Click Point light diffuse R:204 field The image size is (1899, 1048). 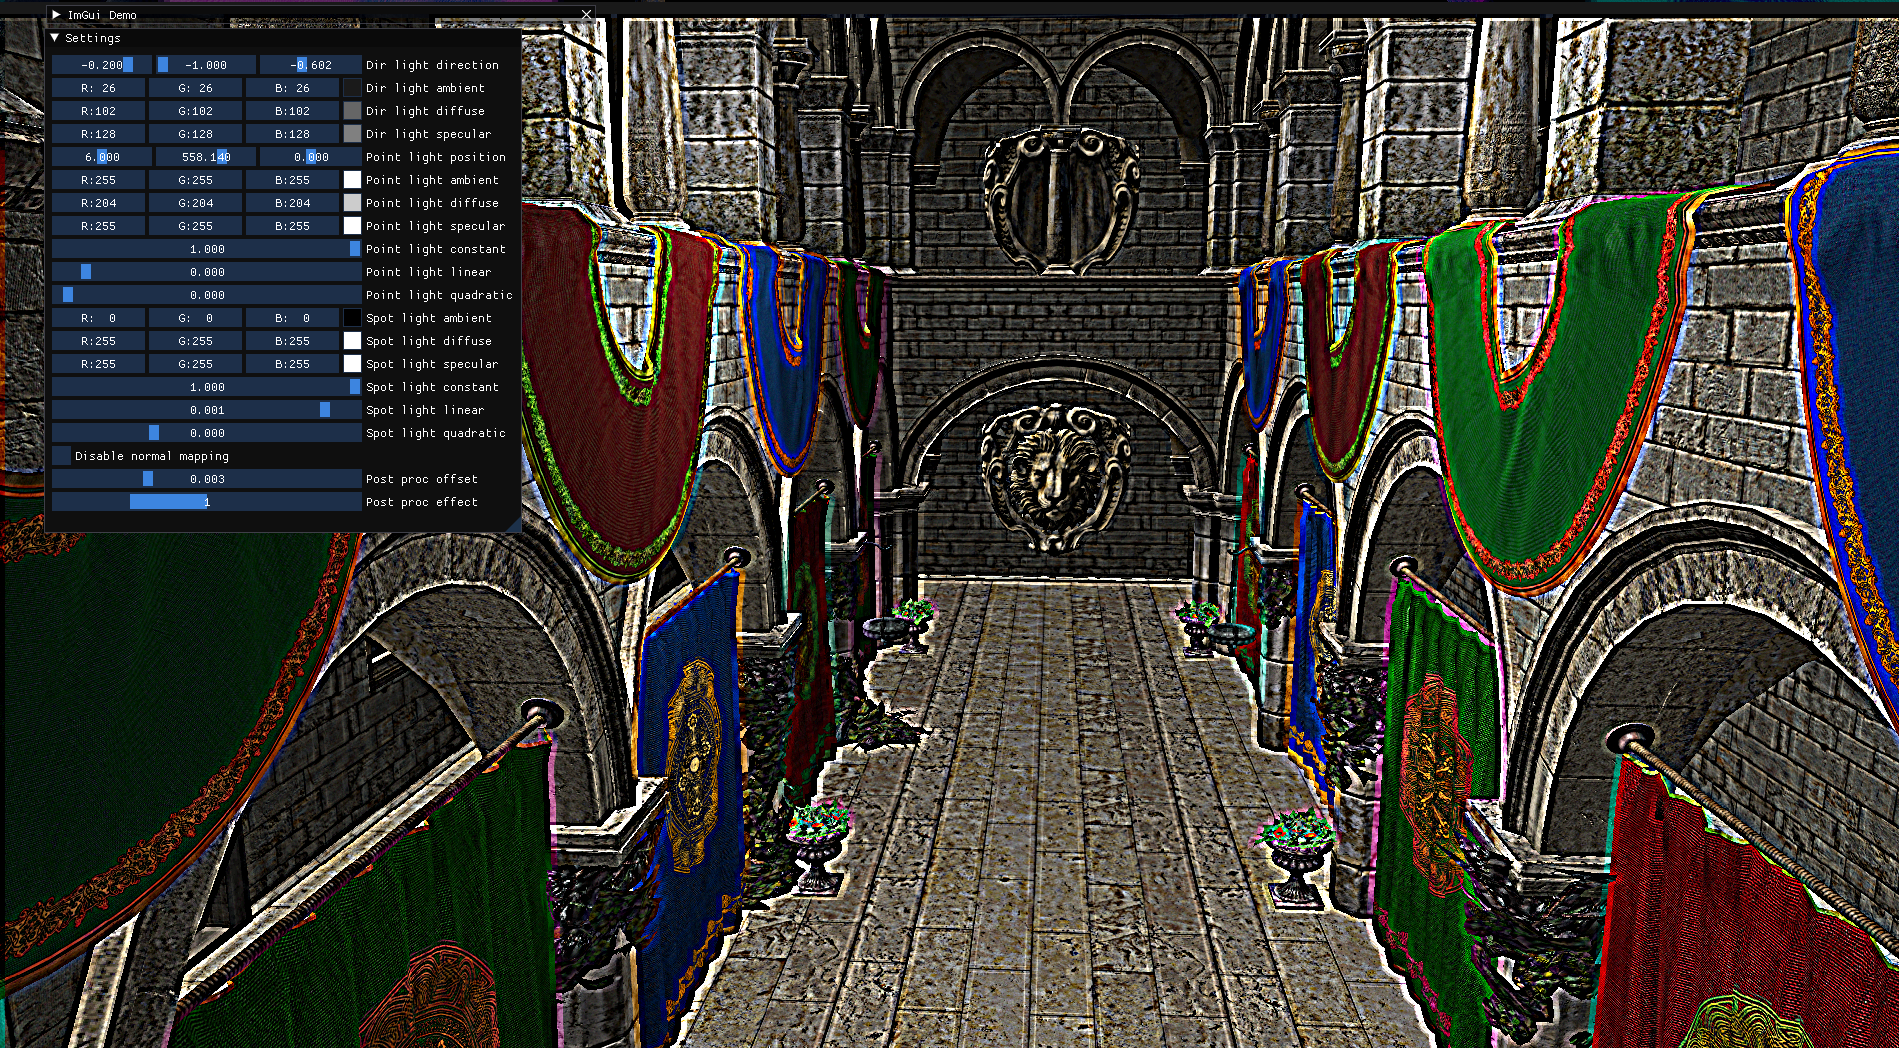pos(98,203)
